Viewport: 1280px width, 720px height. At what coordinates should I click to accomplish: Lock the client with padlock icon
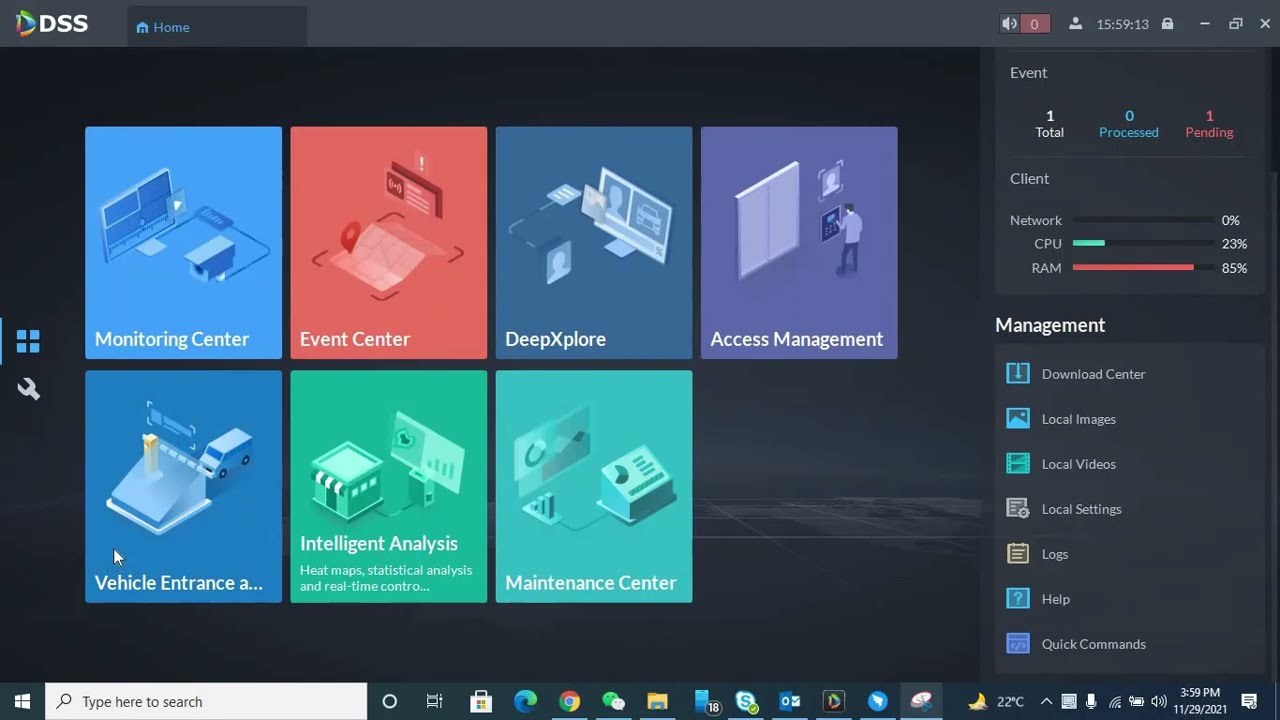coord(1167,24)
